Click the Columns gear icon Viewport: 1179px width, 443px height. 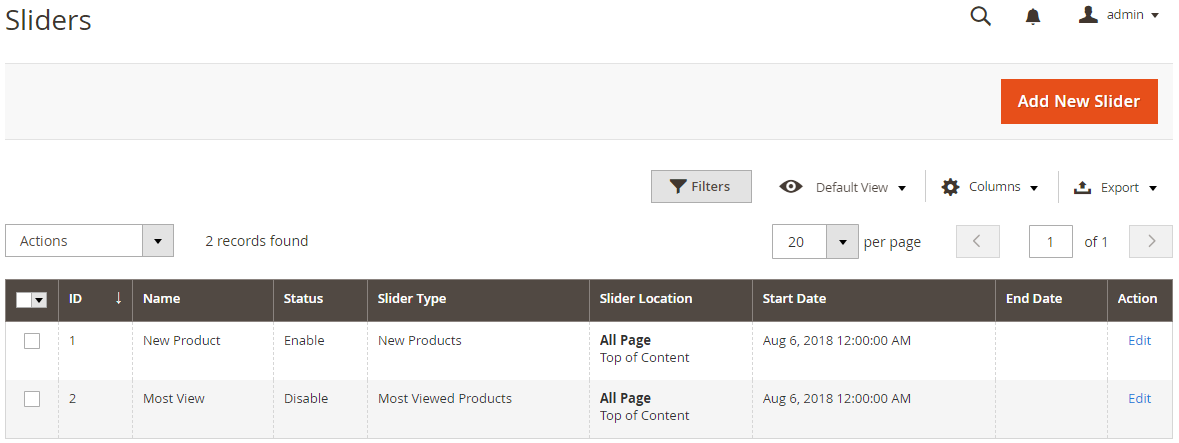[950, 187]
